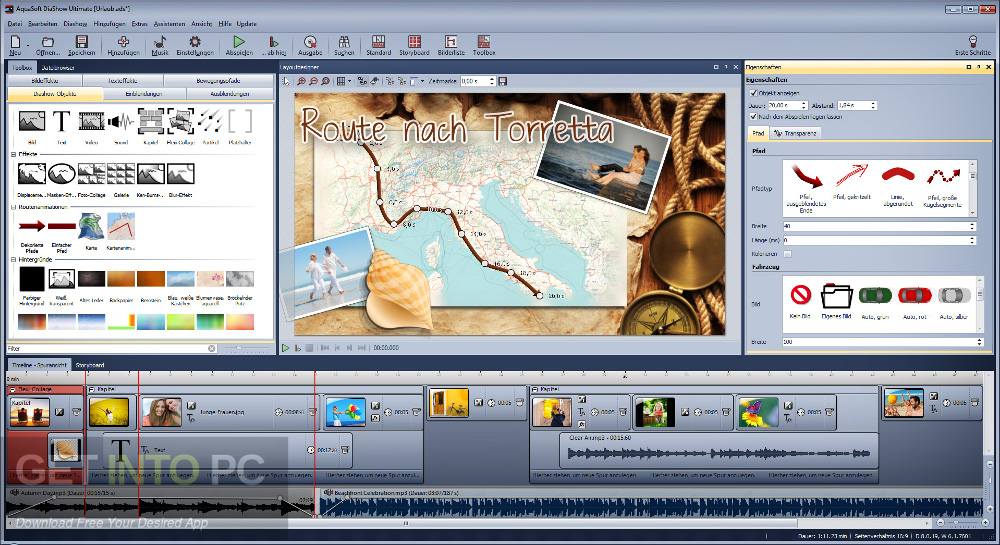The image size is (1000, 545).
Task: Click the Erste Schritte lightbulb icon
Action: click(x=973, y=41)
